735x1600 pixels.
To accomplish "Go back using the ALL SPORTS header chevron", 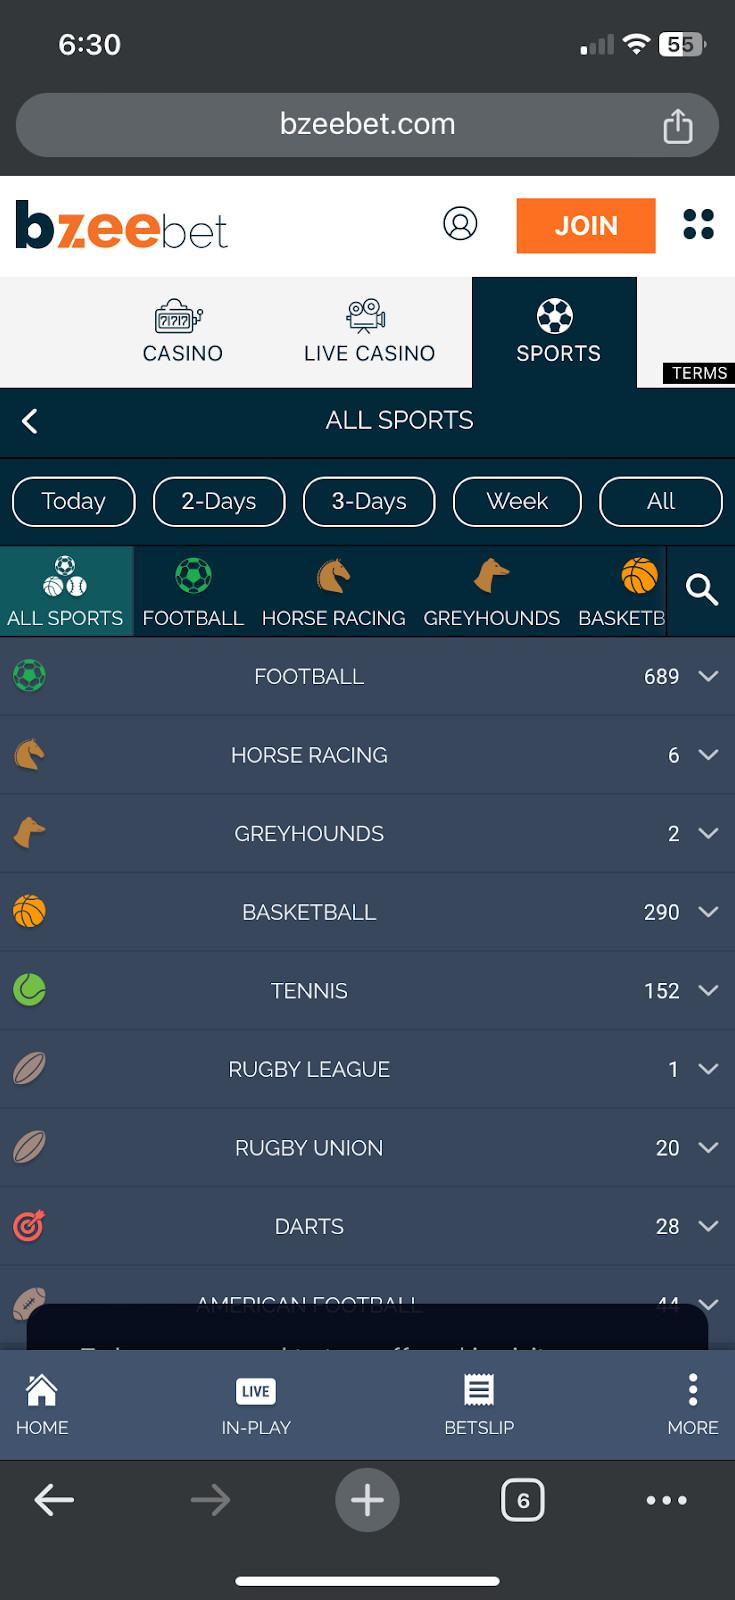I will tap(30, 421).
